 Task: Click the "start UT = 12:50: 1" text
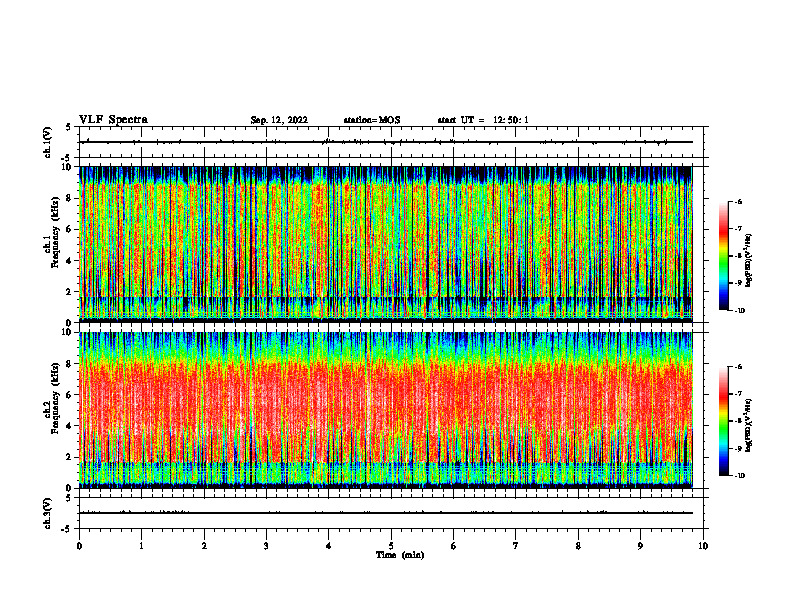pyautogui.click(x=483, y=120)
